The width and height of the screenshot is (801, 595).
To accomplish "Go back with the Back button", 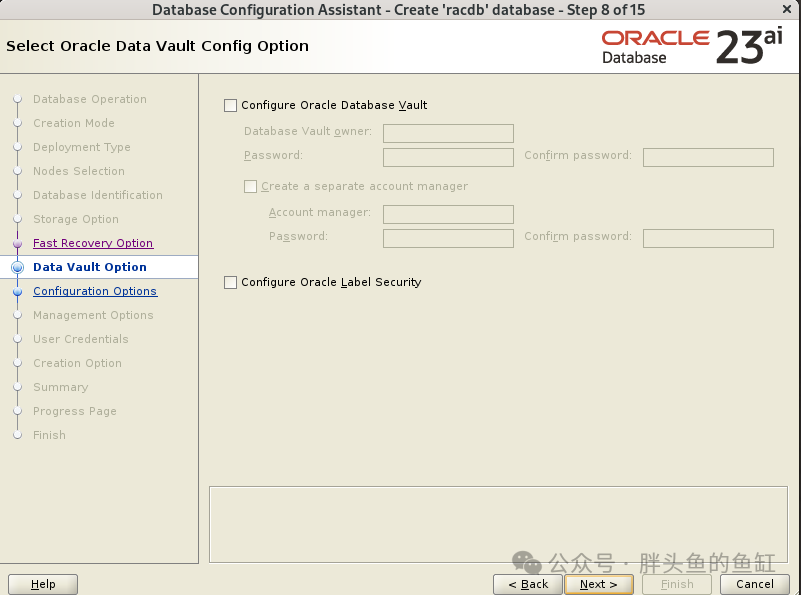I will pyautogui.click(x=528, y=584).
